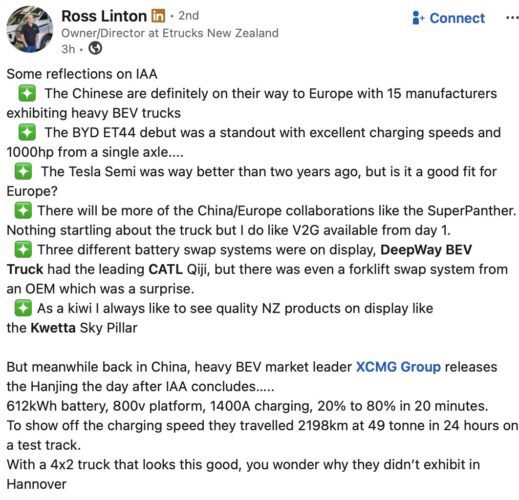
Task: Click green sparkle icon before 'There will be more'
Action: click(x=23, y=211)
